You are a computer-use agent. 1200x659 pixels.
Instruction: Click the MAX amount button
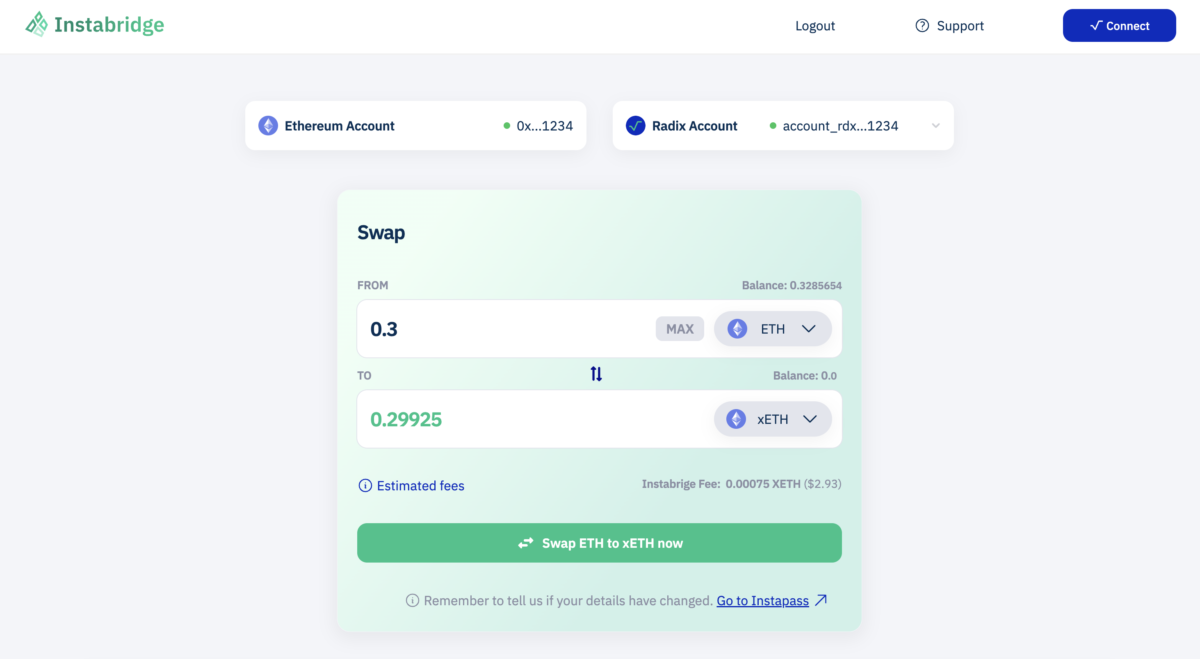pos(680,329)
